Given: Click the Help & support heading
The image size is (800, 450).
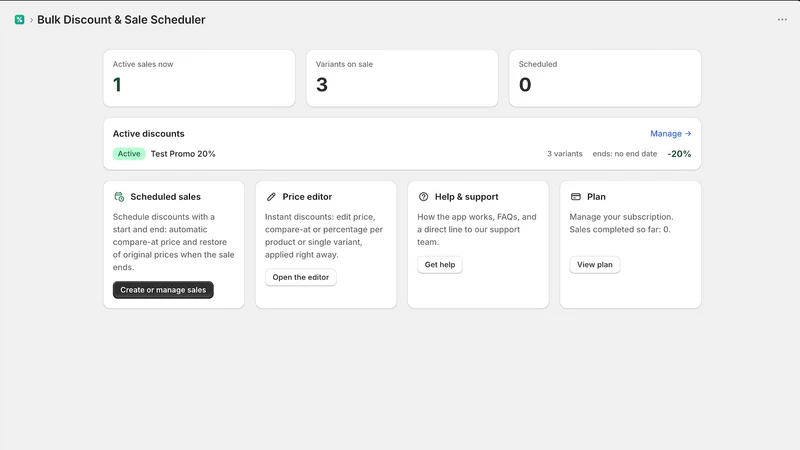Looking at the screenshot, I should pos(466,197).
